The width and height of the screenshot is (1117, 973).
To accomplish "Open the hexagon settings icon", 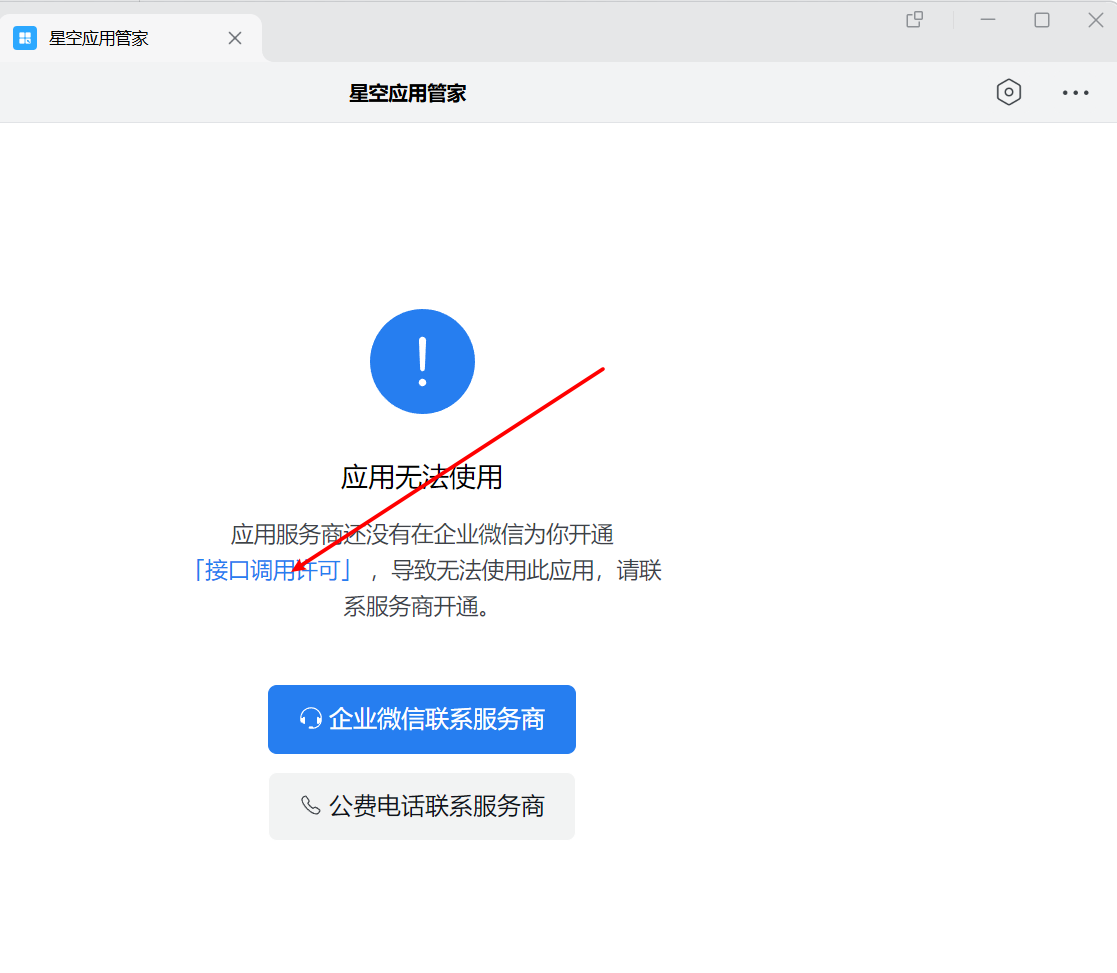I will 1009,93.
